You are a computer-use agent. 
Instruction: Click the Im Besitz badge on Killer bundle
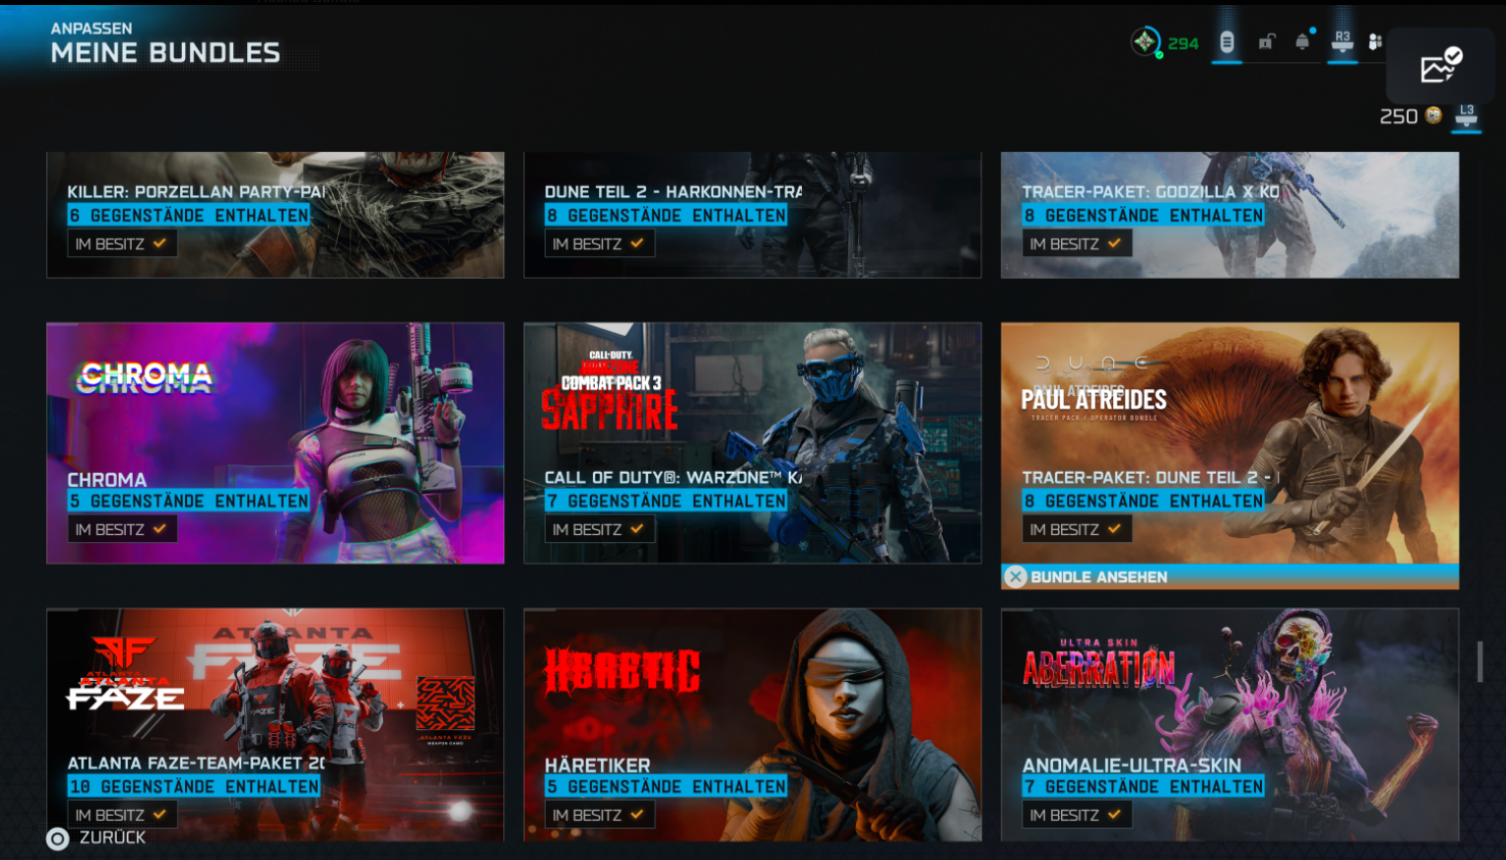coord(122,243)
